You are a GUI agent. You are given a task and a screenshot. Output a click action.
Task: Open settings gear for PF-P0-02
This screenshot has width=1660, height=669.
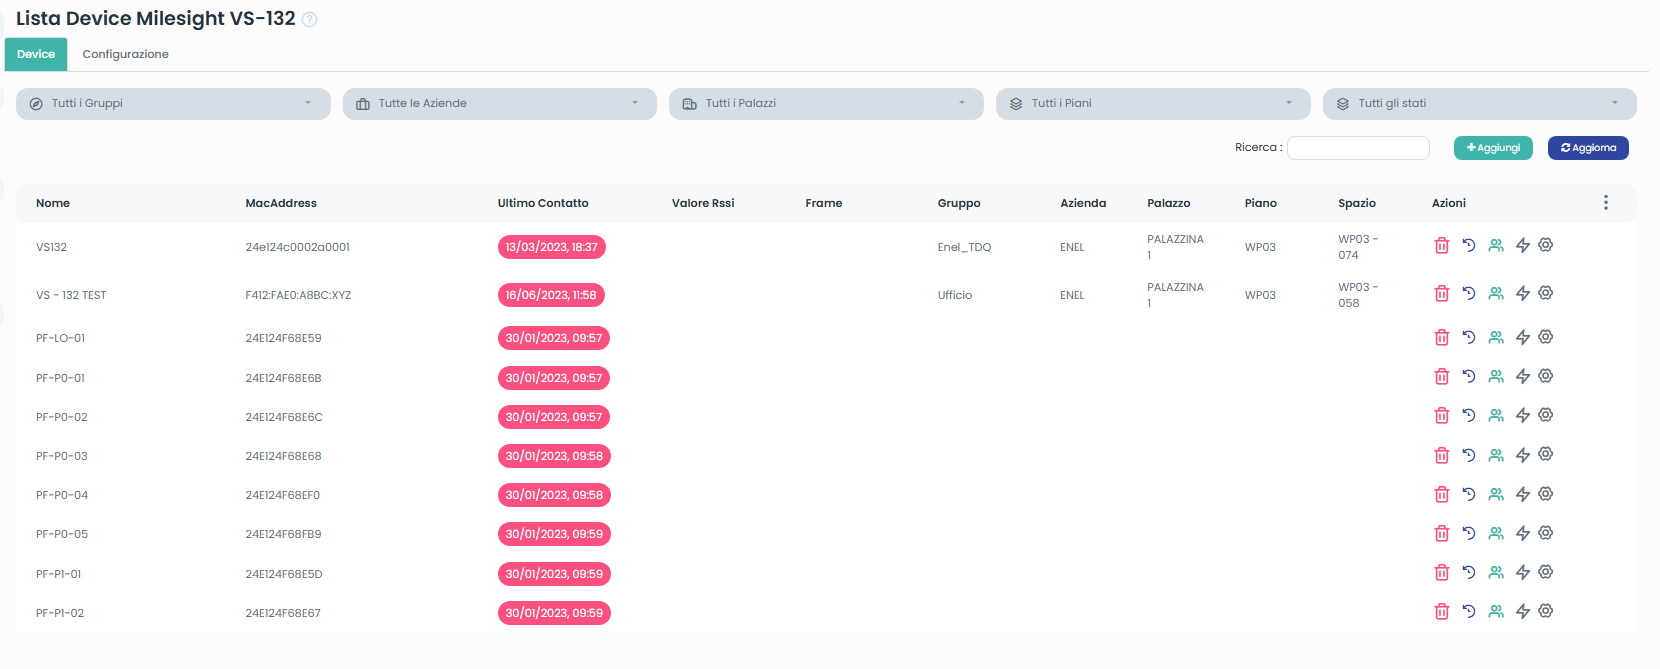[x=1545, y=415]
